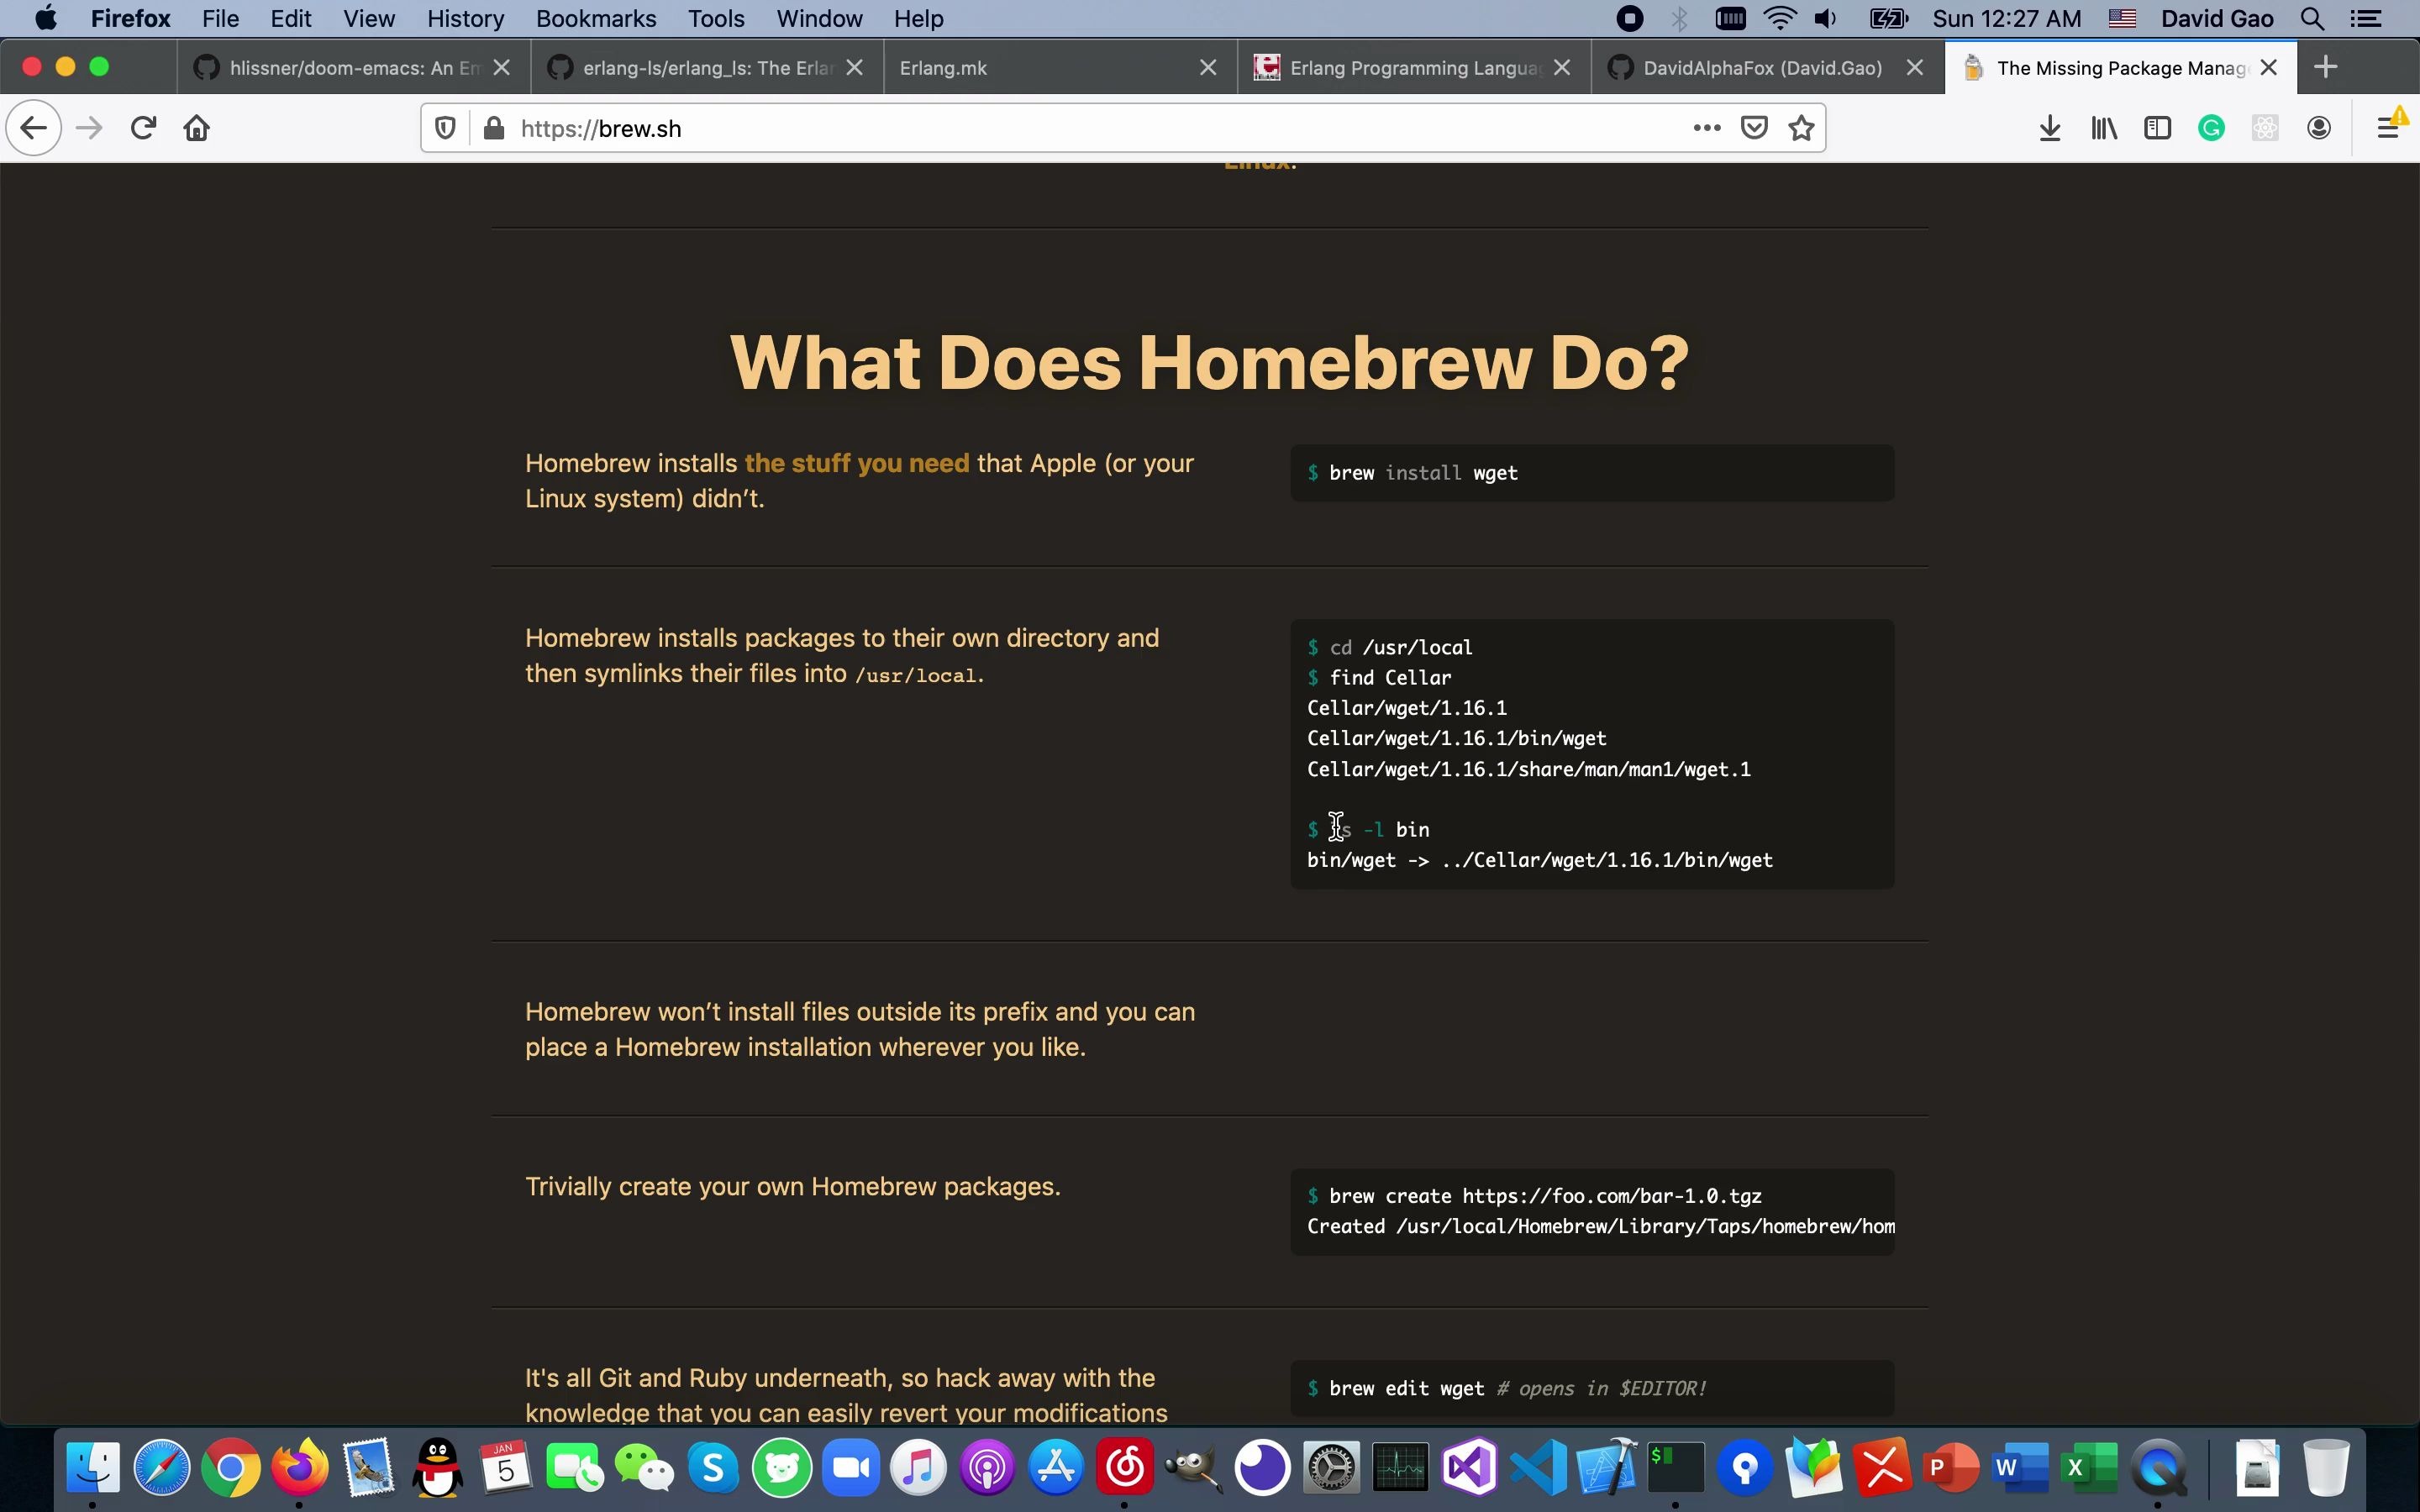Open the Firefox account menu

click(x=2319, y=128)
